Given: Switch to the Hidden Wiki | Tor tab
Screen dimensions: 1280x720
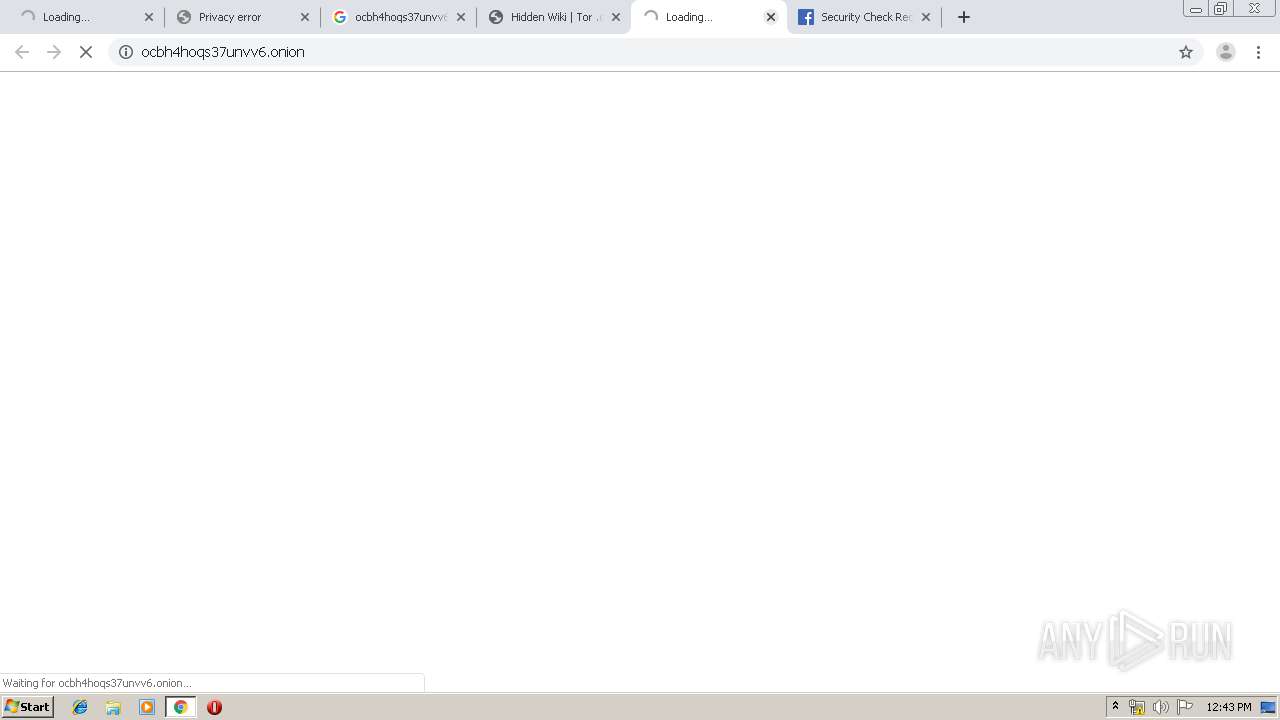Looking at the screenshot, I should coord(554,17).
